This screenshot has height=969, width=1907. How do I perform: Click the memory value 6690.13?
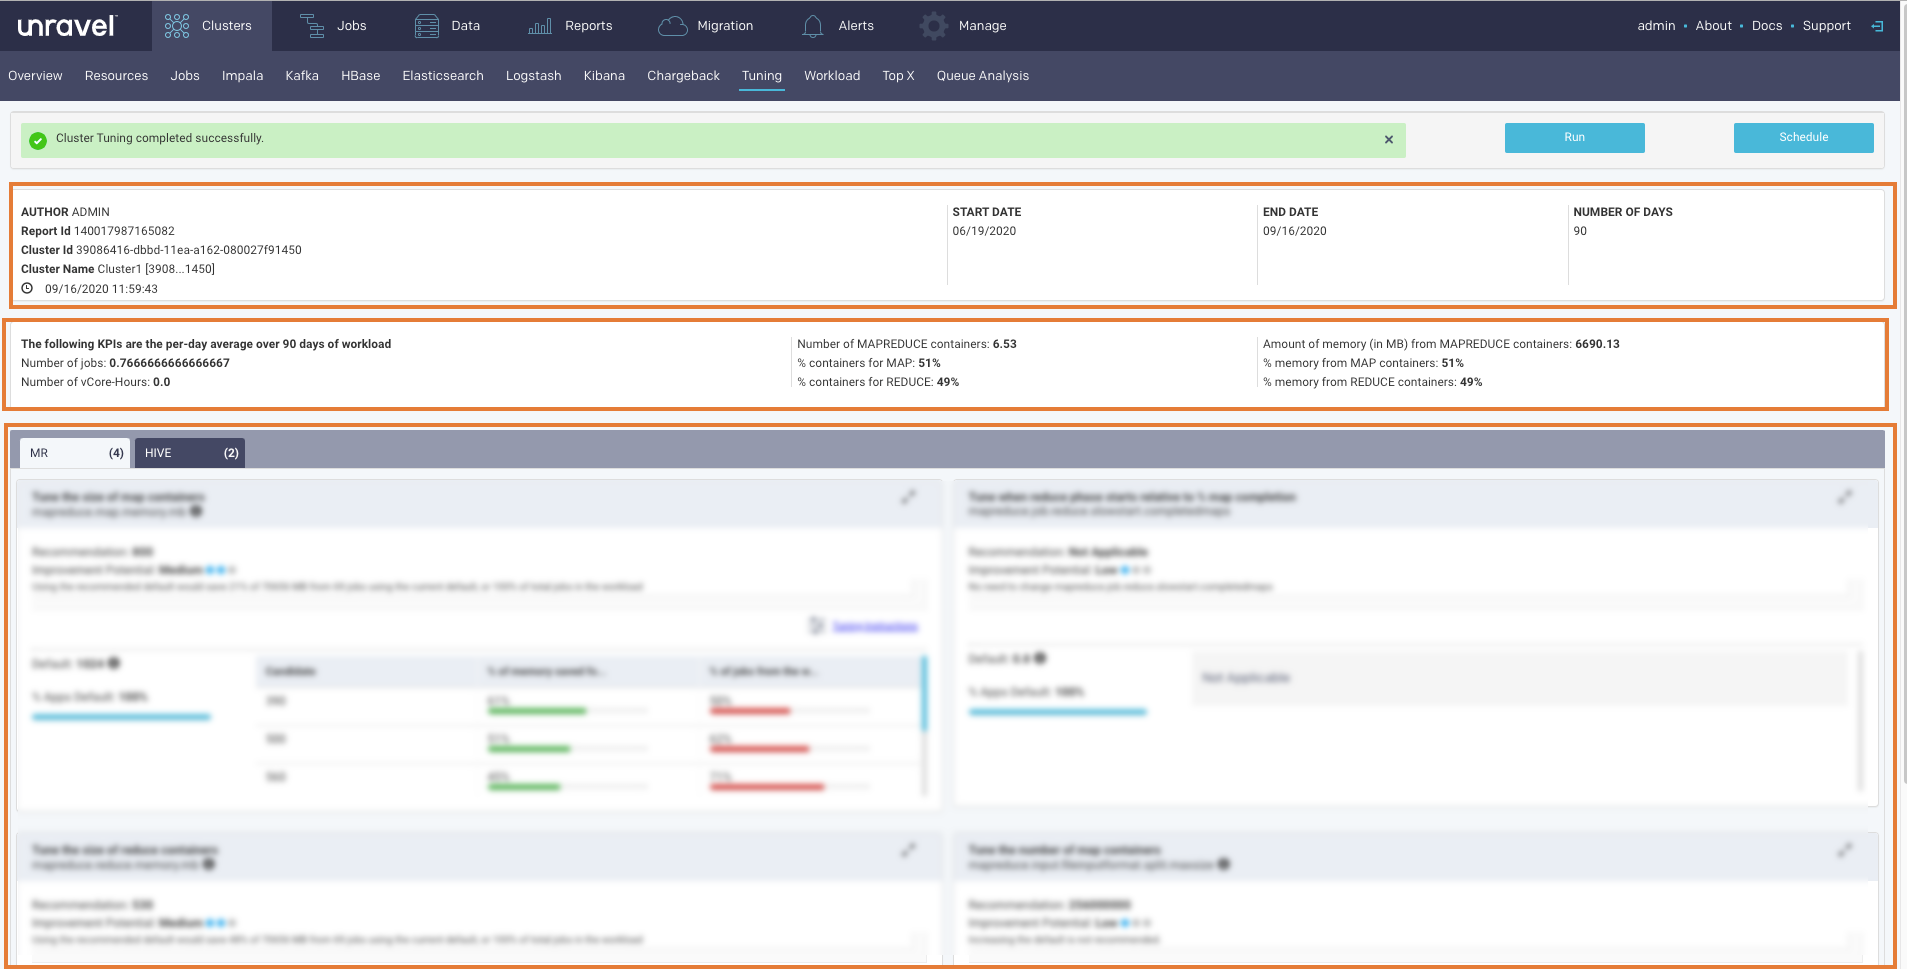point(1597,344)
